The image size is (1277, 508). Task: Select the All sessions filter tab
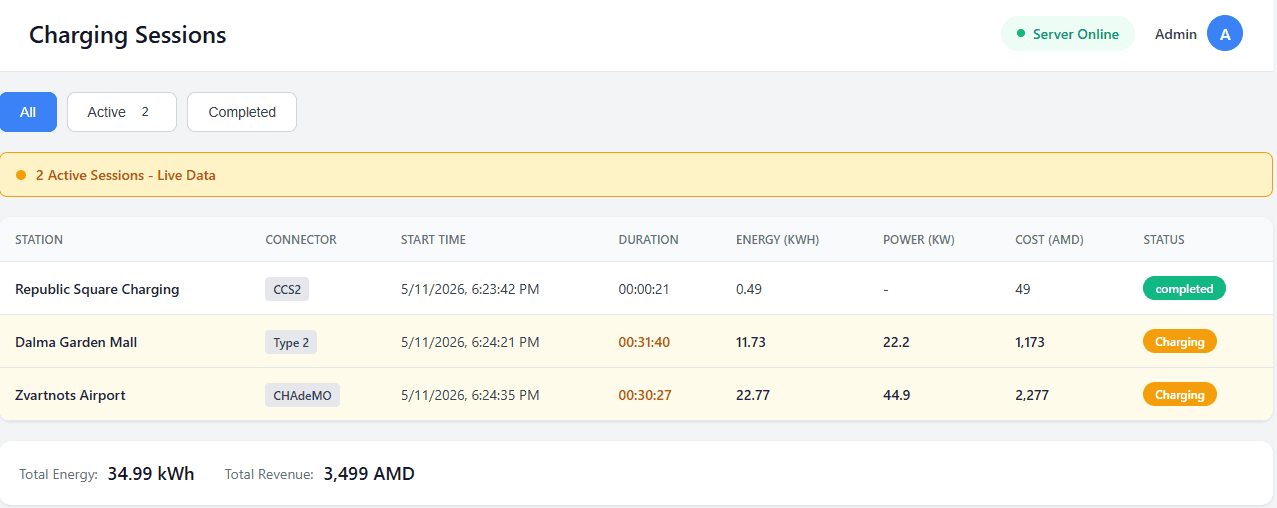[28, 112]
